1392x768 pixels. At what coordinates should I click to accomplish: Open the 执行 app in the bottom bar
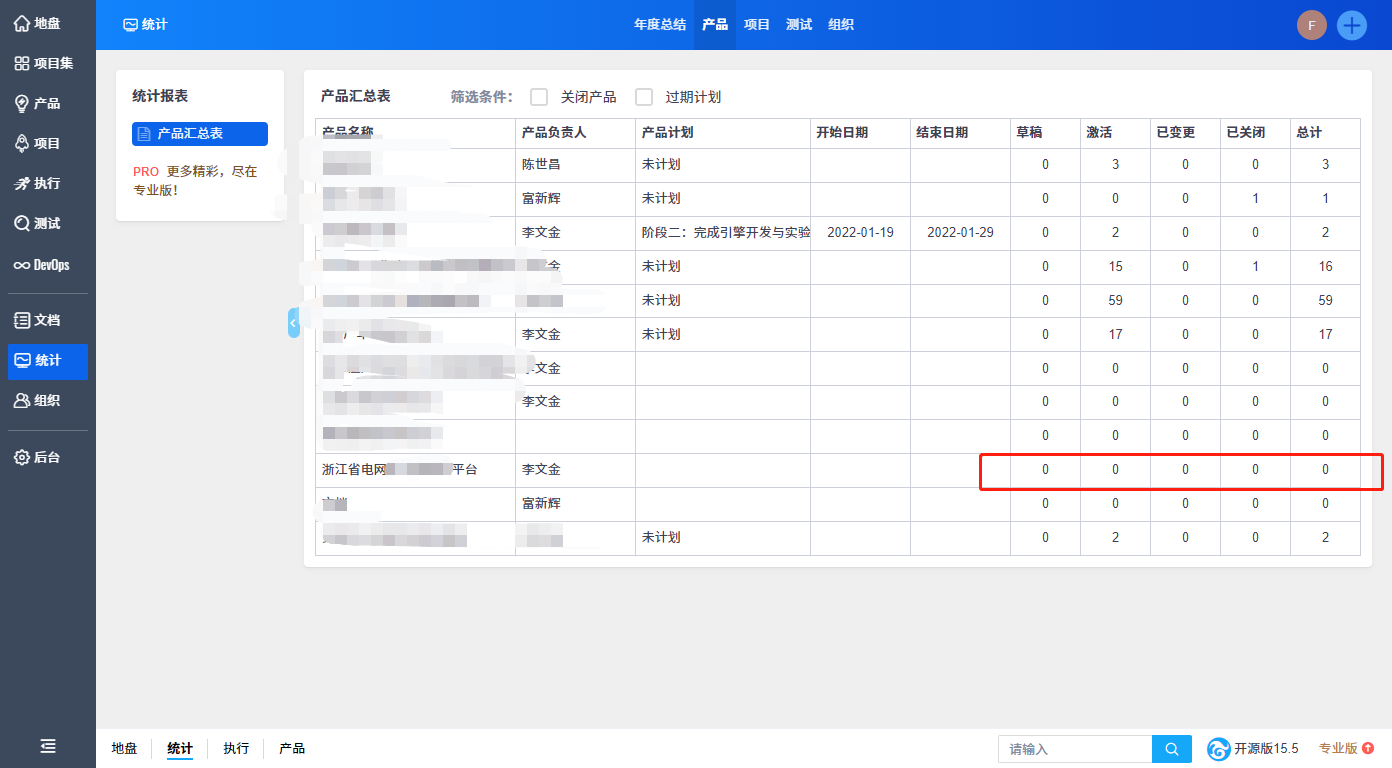pos(236,748)
